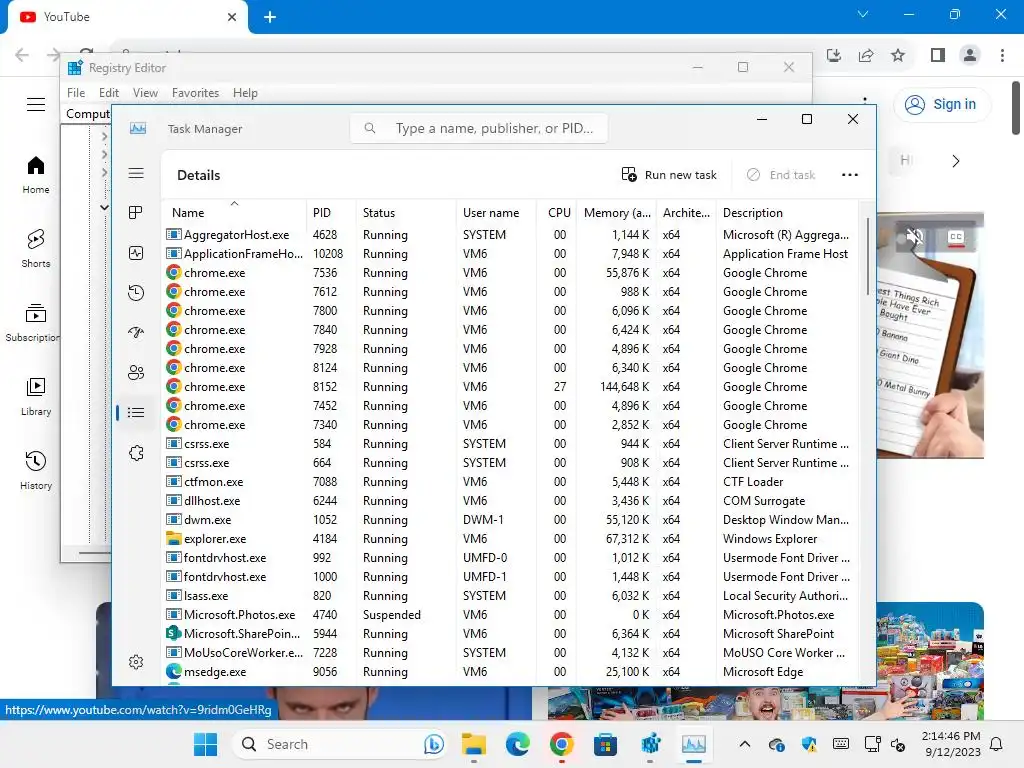Viewport: 1024px width, 768px height.
Task: Sort by Name column header
Action: point(234,213)
